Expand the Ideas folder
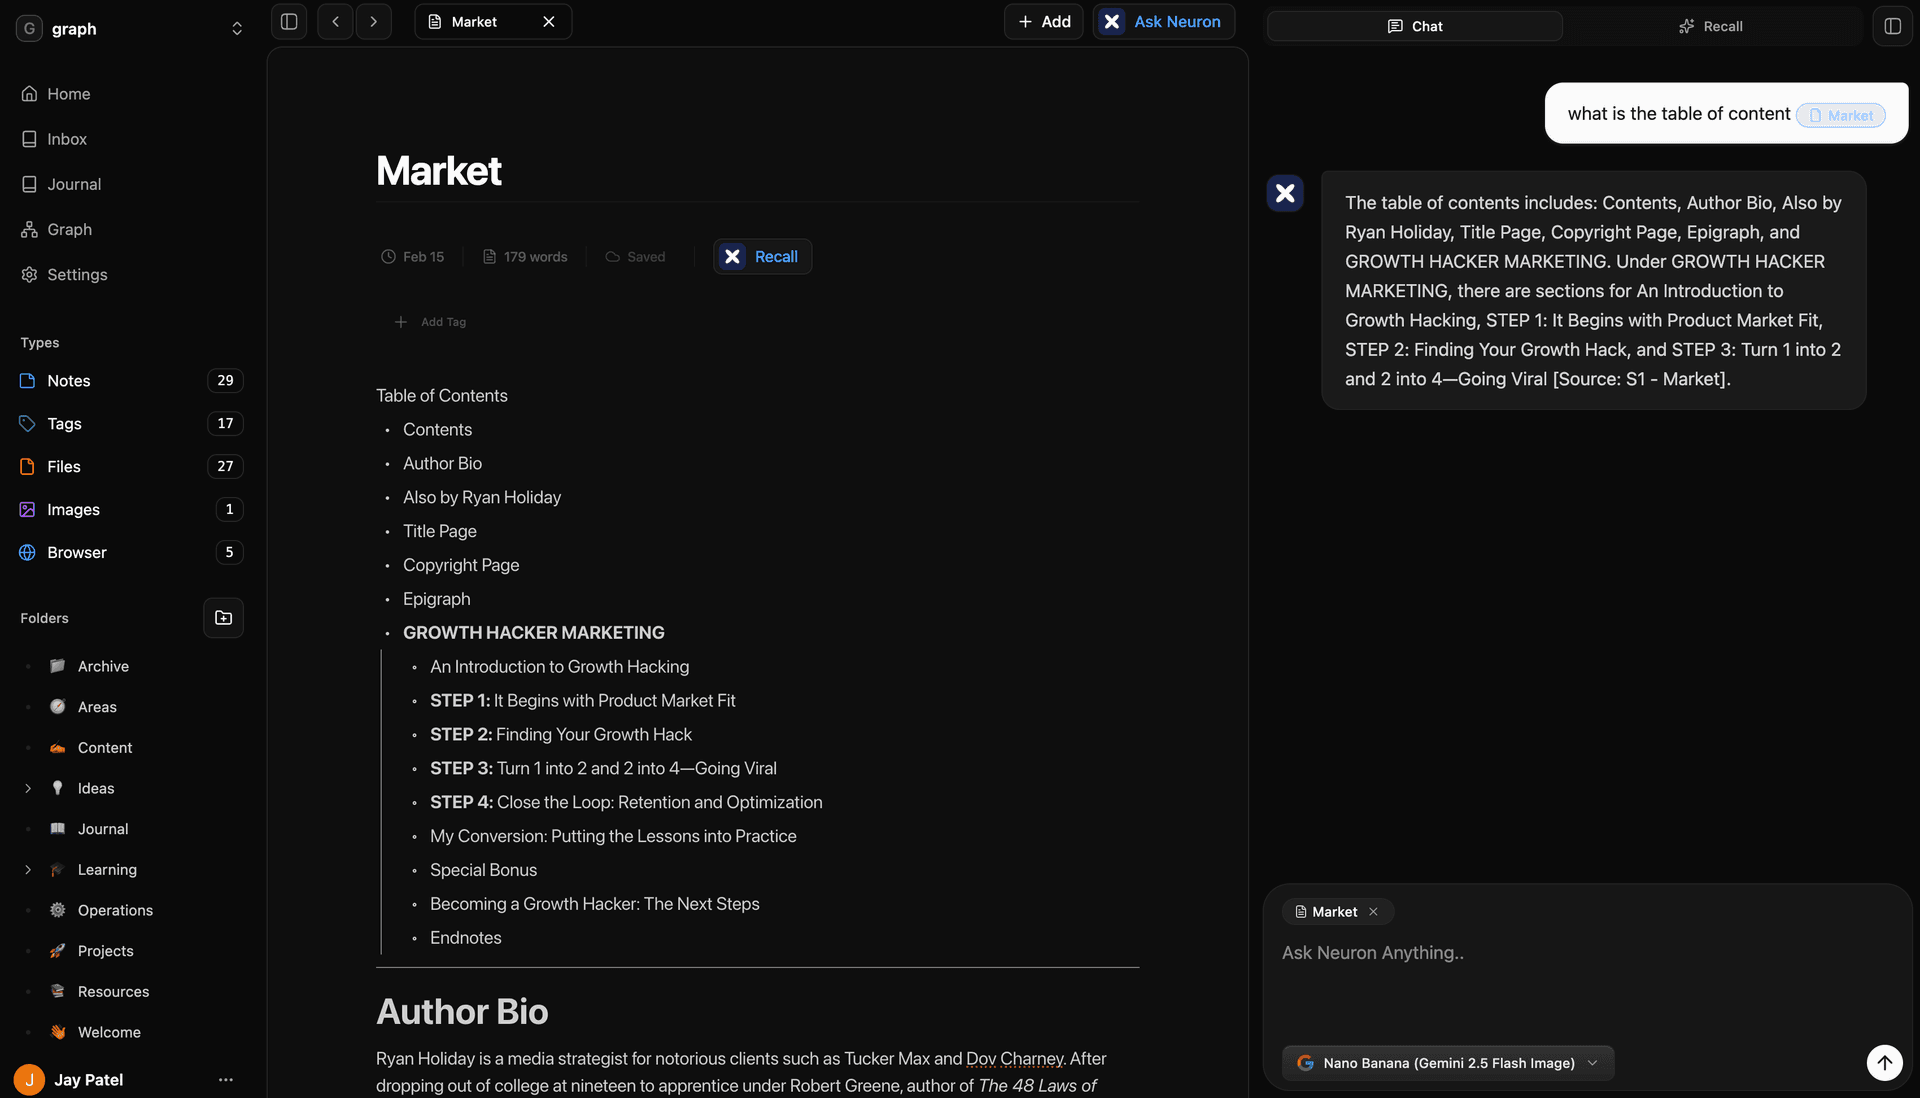This screenshot has height=1098, width=1920. coord(28,788)
